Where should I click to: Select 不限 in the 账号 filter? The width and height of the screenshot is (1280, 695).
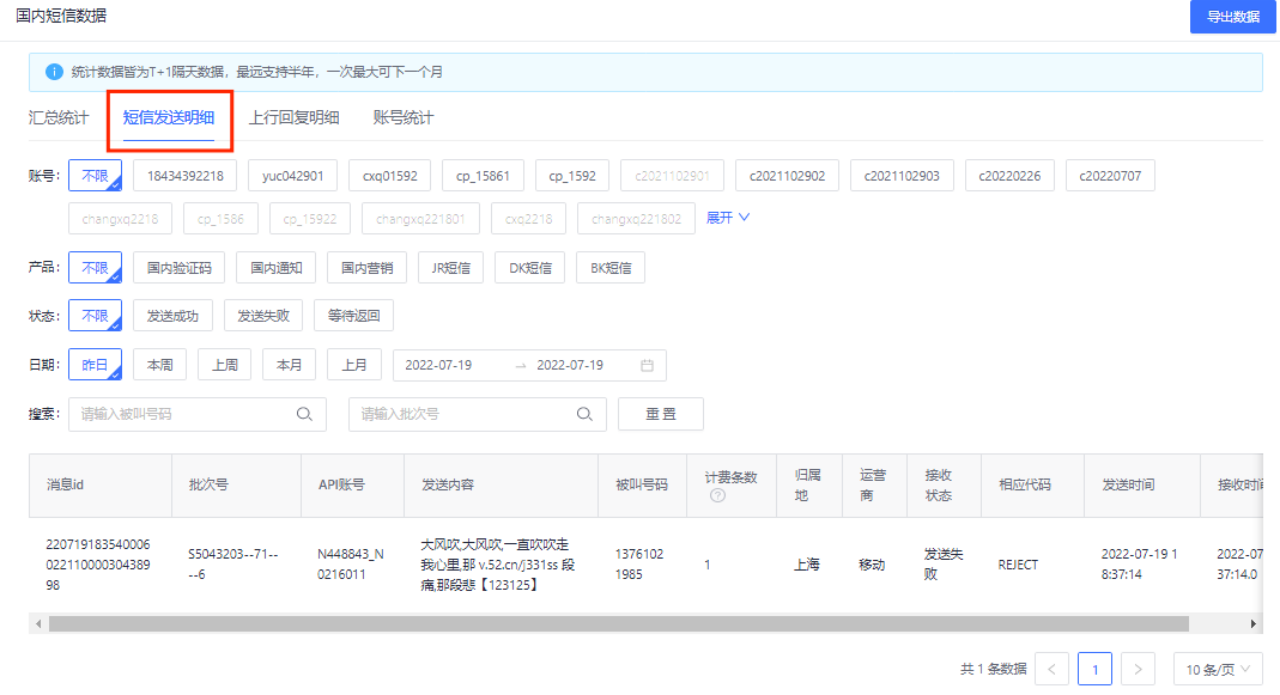95,176
